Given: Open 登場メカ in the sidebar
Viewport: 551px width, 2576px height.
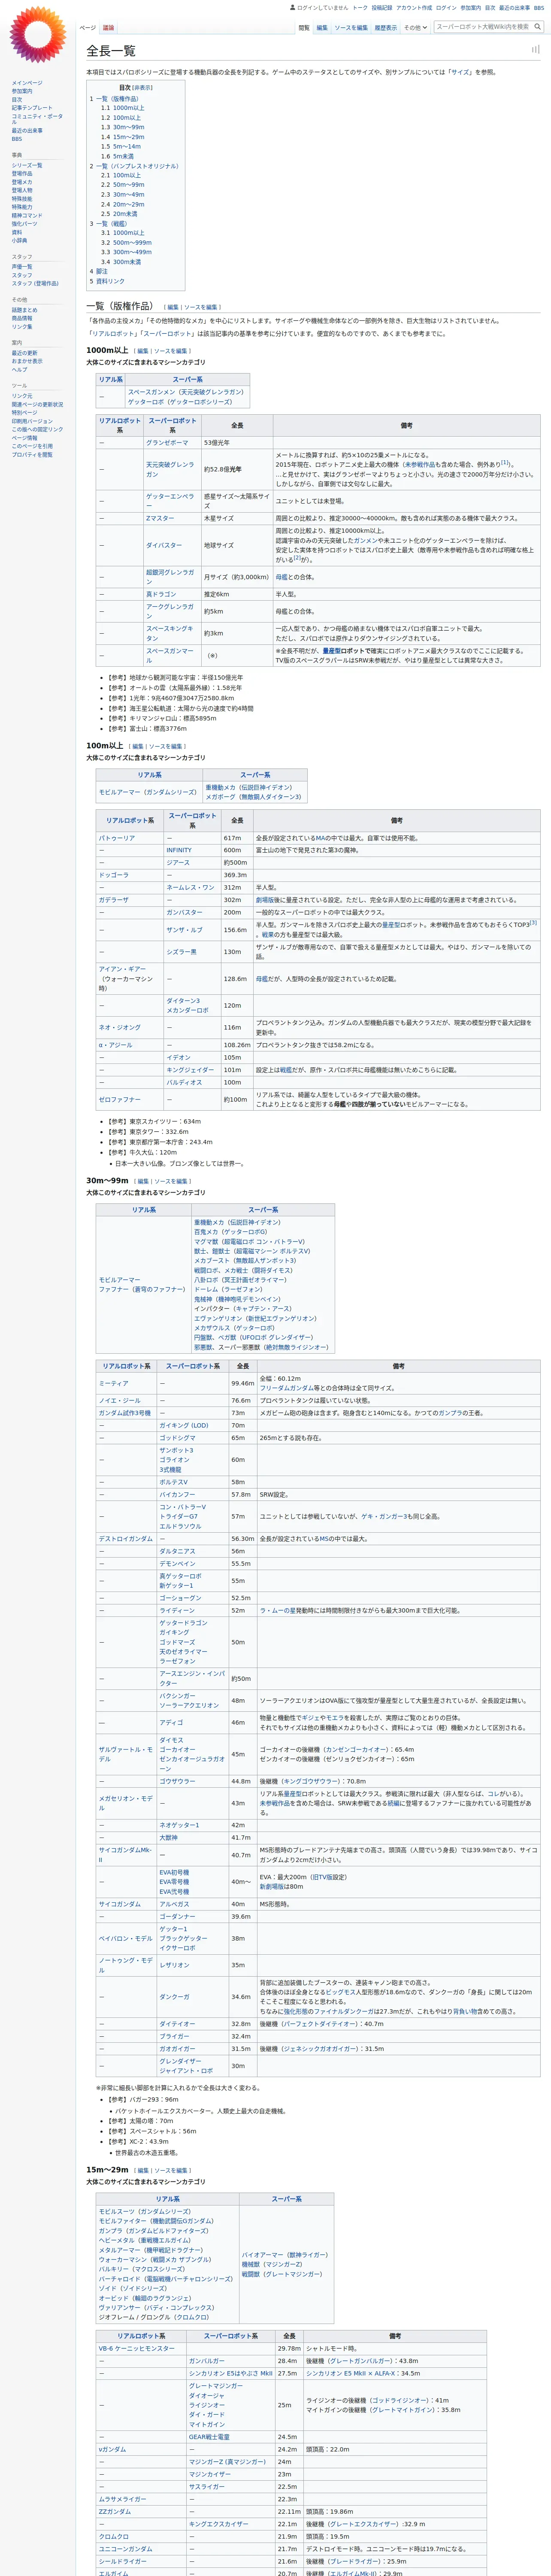Looking at the screenshot, I should point(22,182).
